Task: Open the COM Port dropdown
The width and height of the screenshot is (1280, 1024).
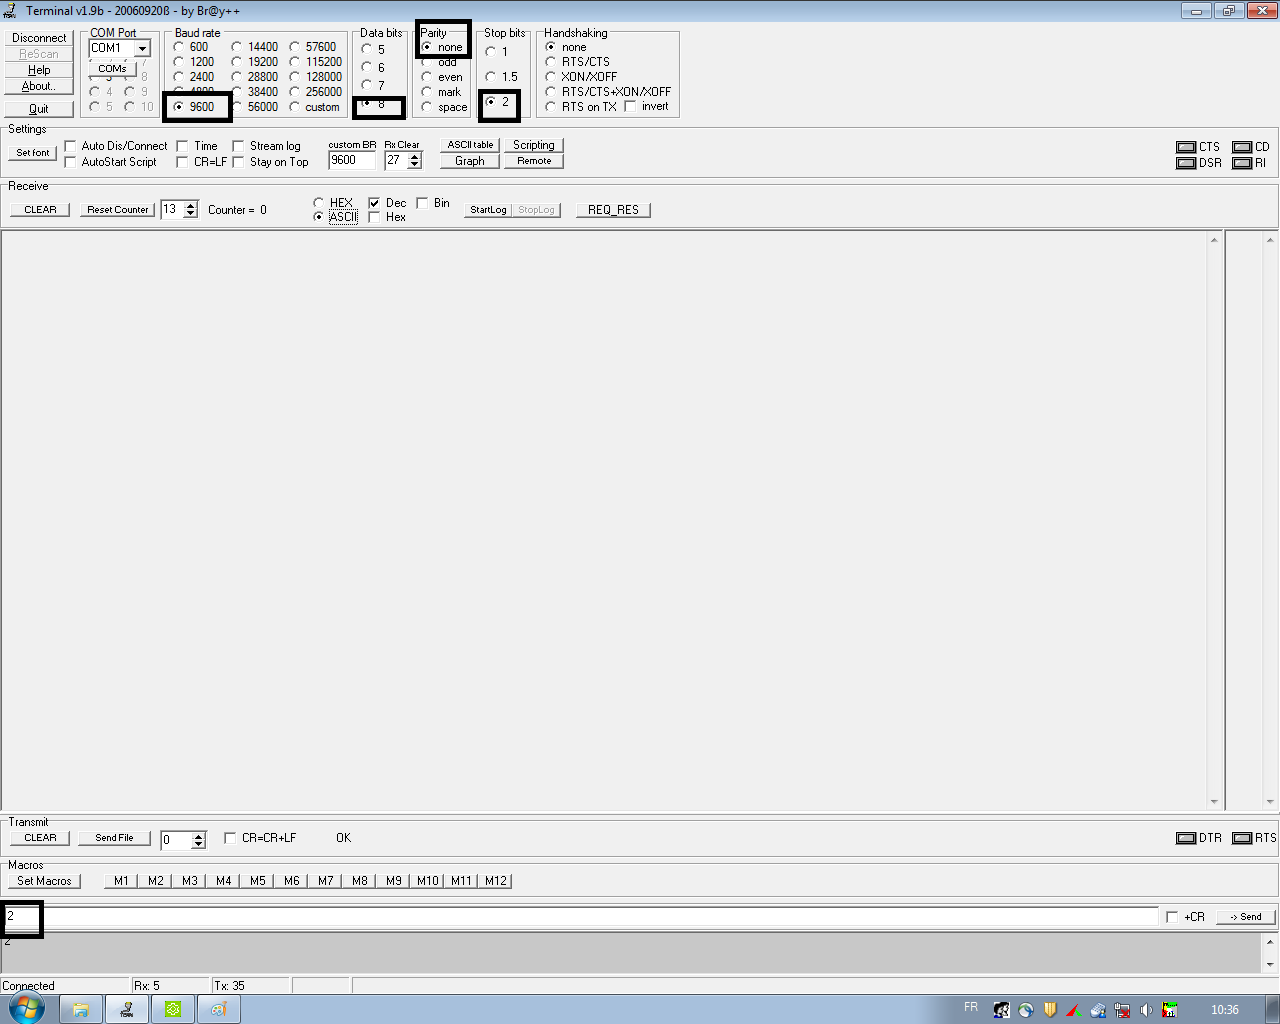Action: pyautogui.click(x=142, y=49)
